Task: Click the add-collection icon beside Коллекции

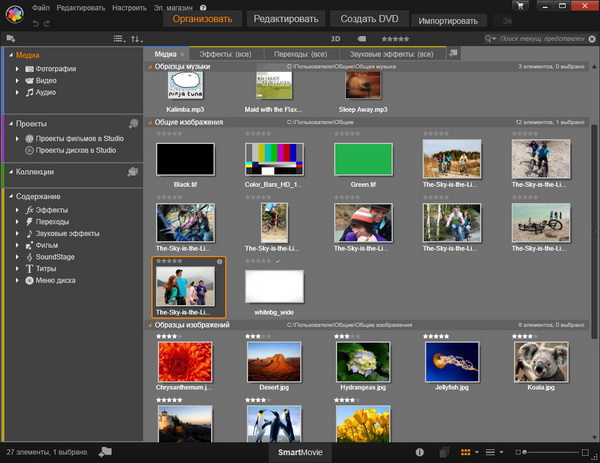Action: tap(133, 172)
